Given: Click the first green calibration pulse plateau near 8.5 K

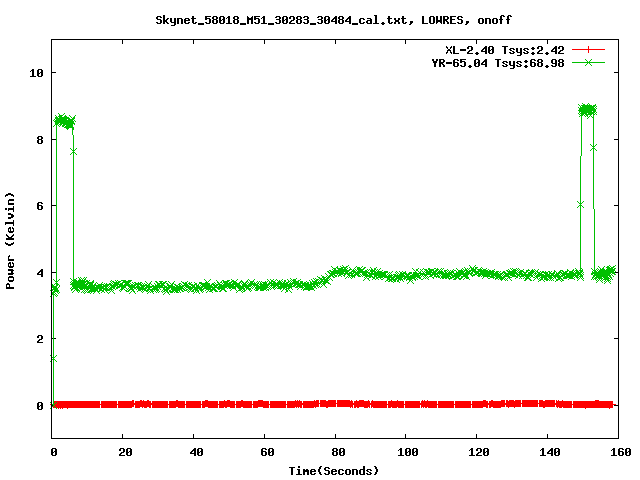Looking at the screenshot, I should 65,121.
